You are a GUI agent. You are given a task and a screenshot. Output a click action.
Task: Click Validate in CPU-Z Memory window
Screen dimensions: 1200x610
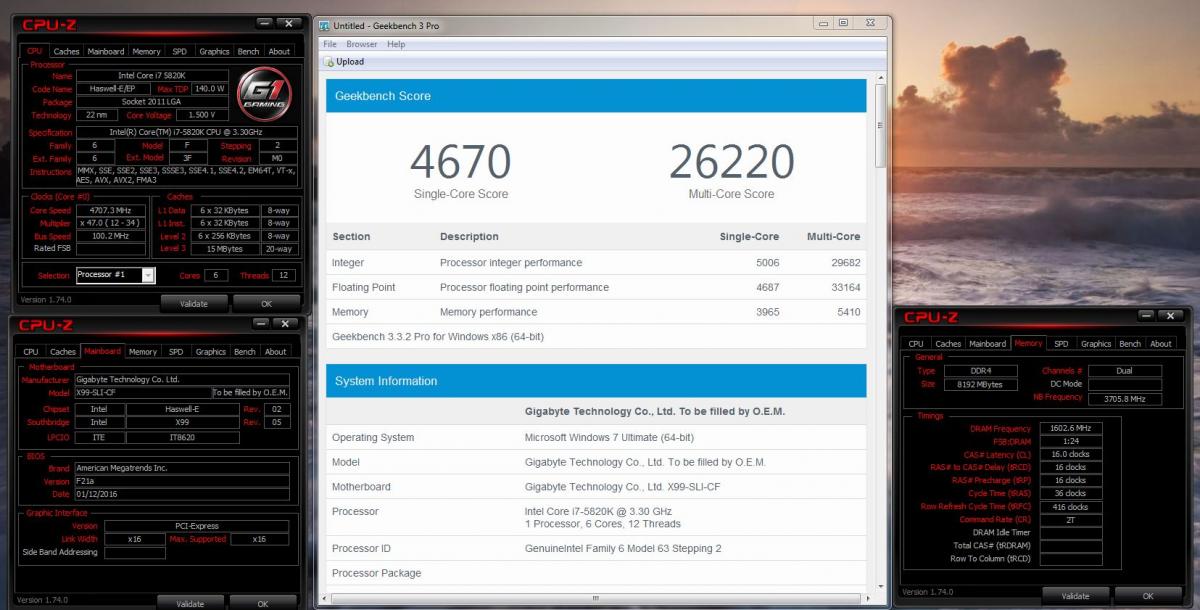click(x=1075, y=595)
